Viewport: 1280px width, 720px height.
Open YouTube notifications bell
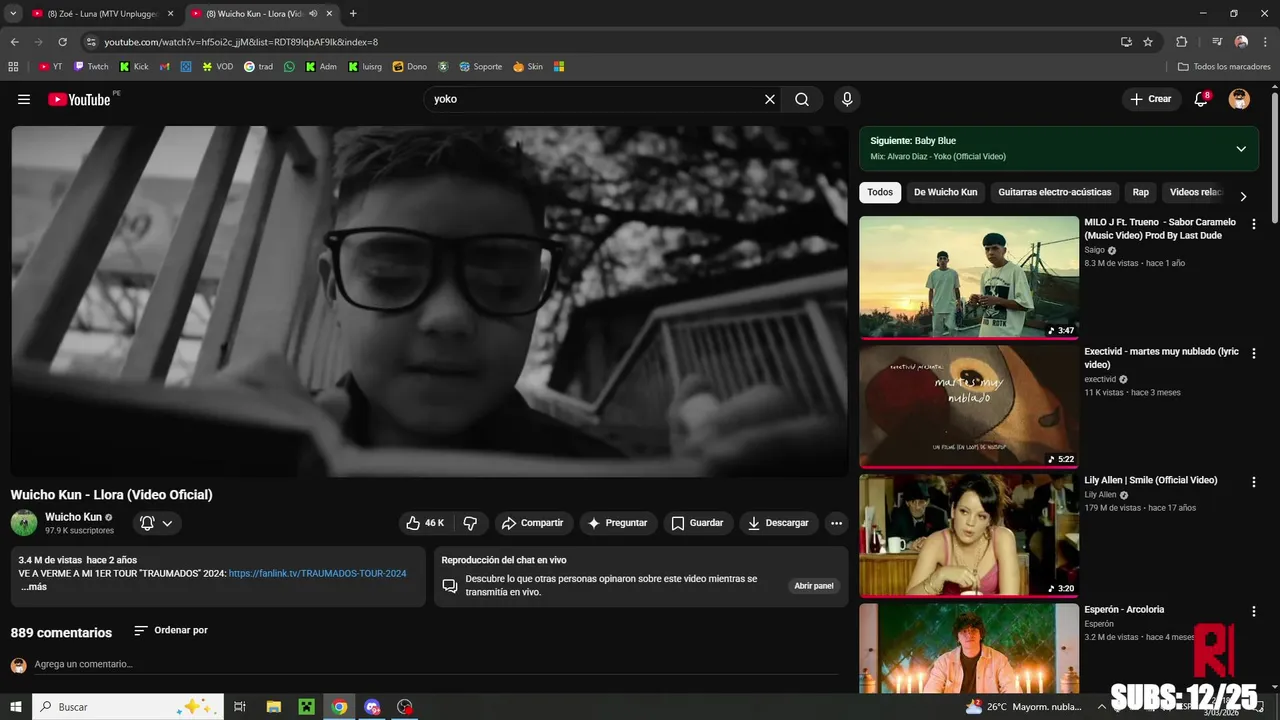[1201, 99]
